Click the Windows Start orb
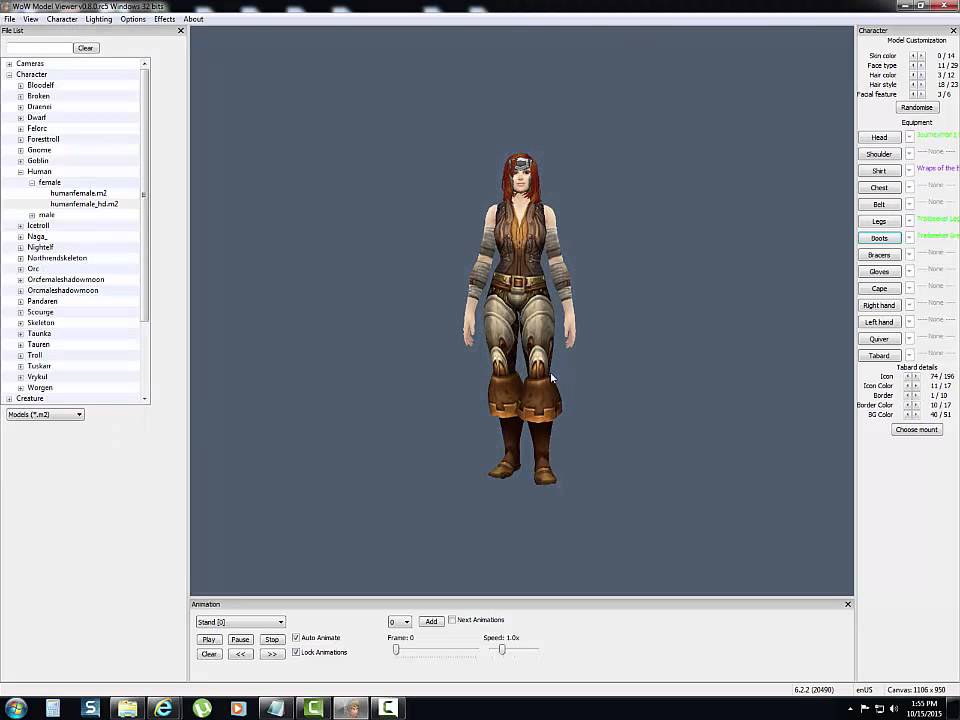 [x=16, y=708]
